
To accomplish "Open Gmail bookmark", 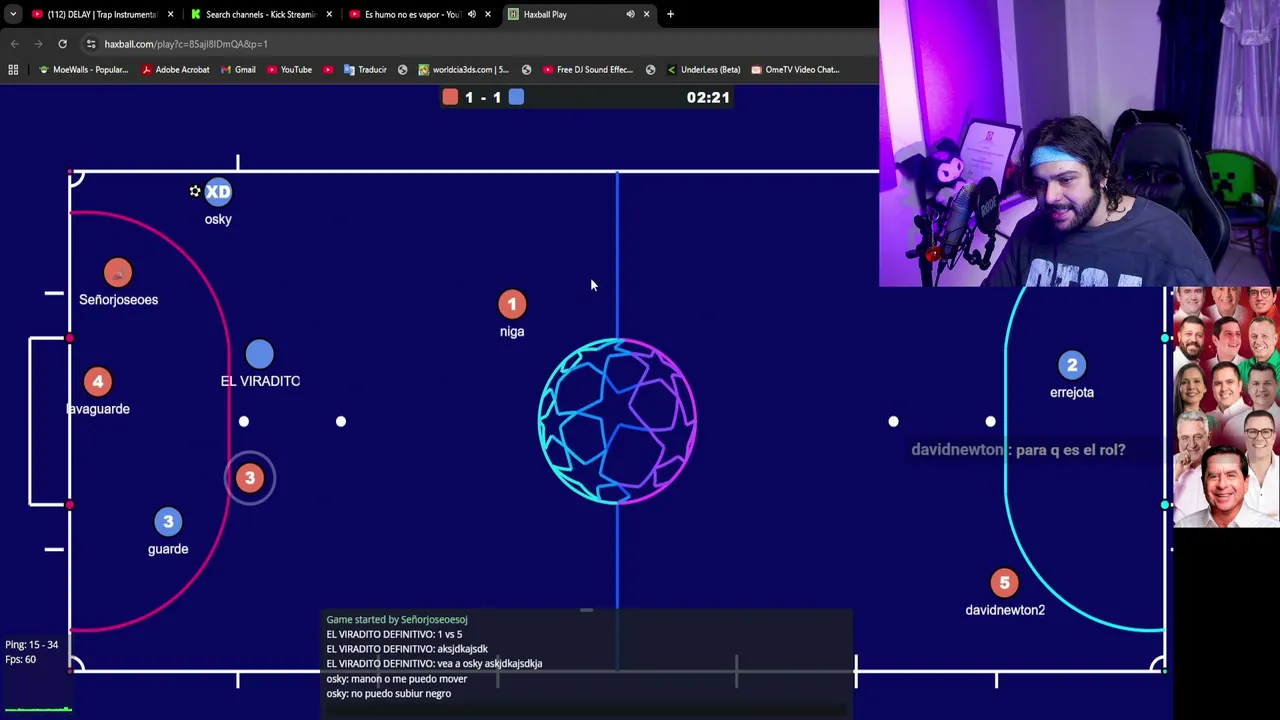I will [238, 69].
